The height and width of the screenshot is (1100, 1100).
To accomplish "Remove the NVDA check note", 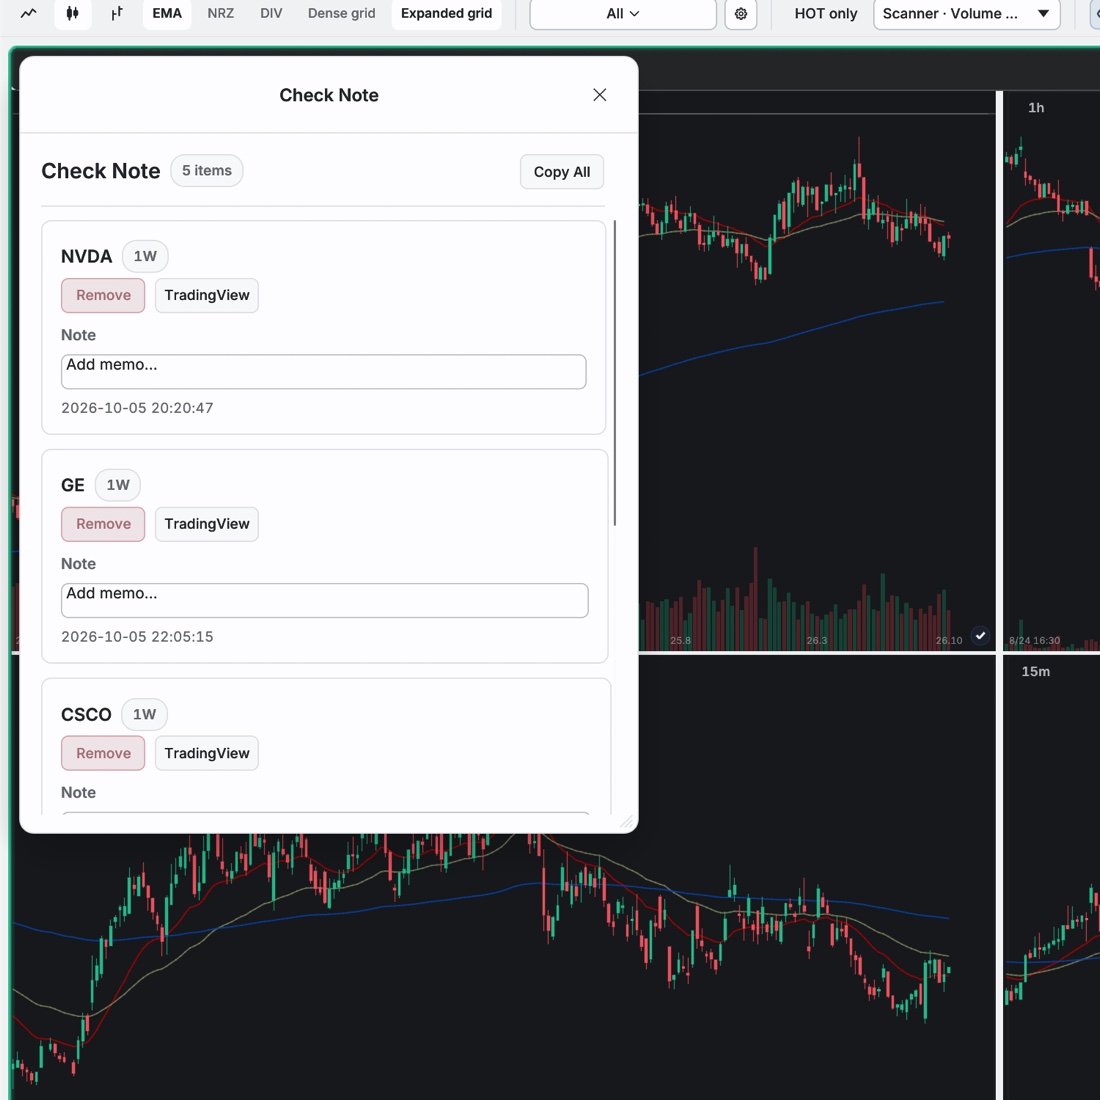I will tap(103, 295).
